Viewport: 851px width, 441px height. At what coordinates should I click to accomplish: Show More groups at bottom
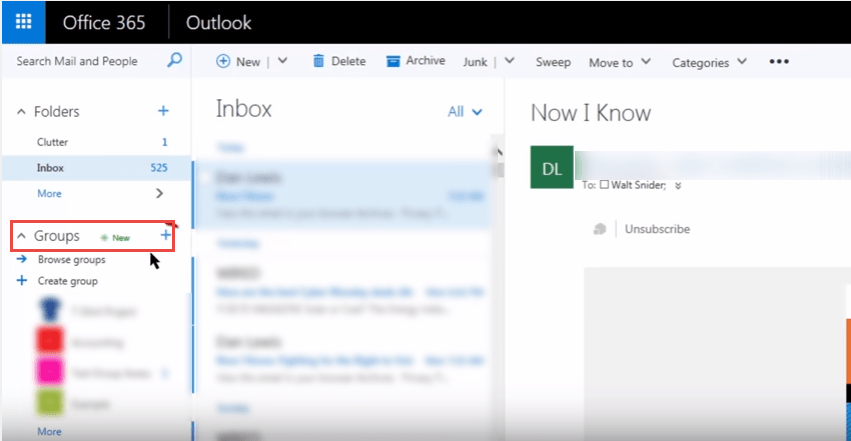49,432
